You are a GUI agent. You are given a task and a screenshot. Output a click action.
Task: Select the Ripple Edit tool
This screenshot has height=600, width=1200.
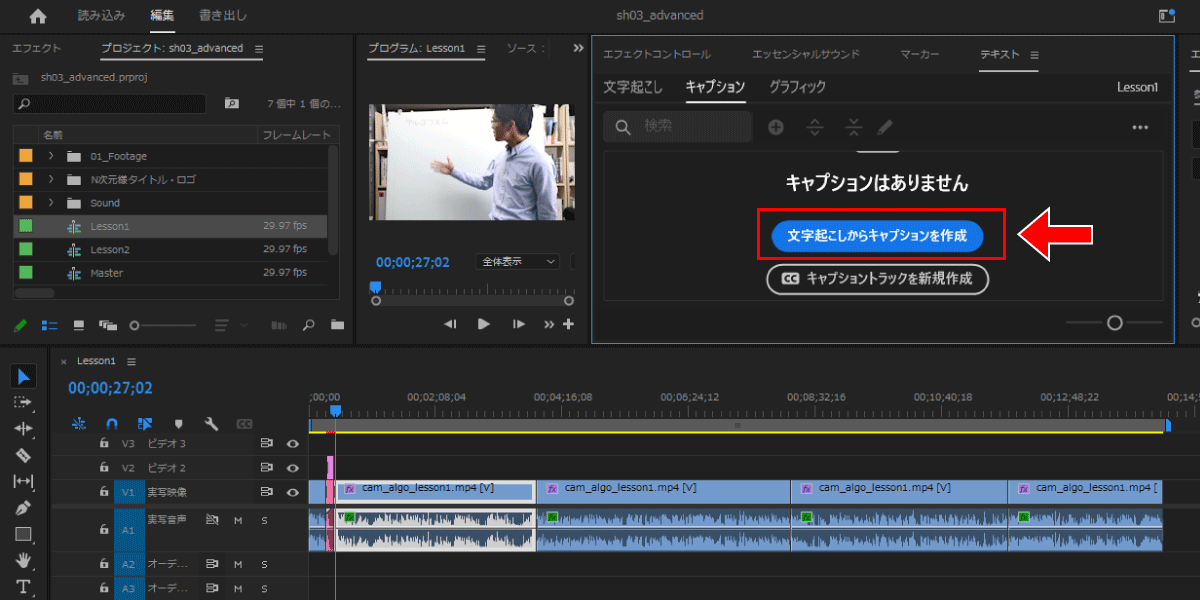coord(24,428)
